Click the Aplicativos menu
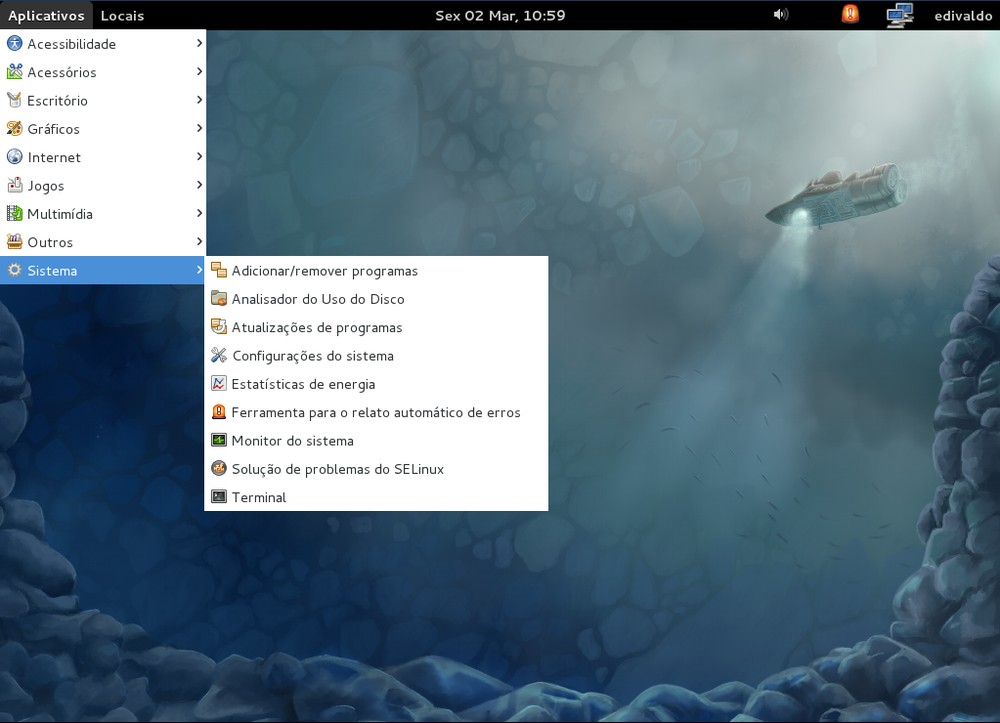 46,15
